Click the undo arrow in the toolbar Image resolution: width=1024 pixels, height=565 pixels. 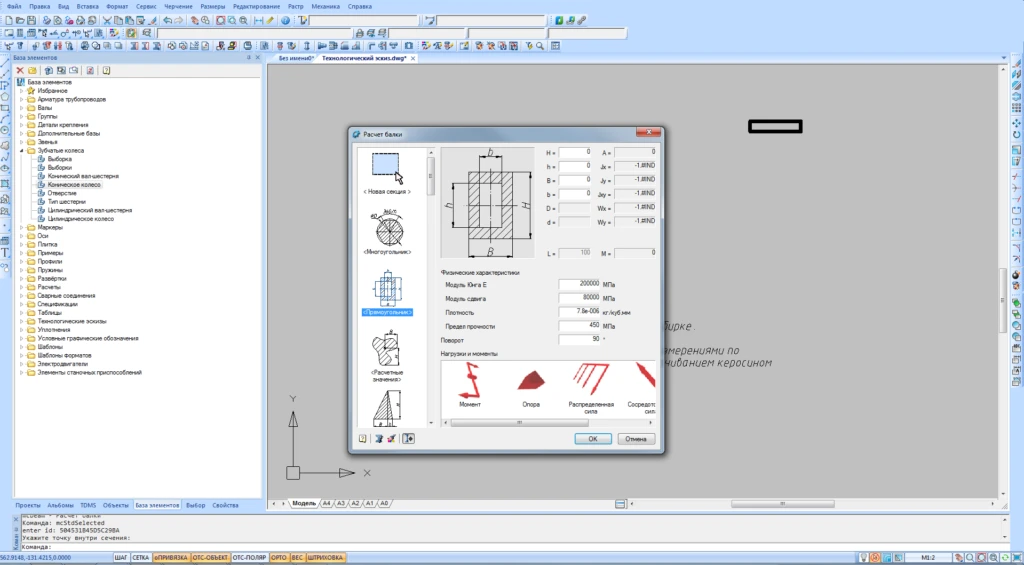[x=167, y=20]
